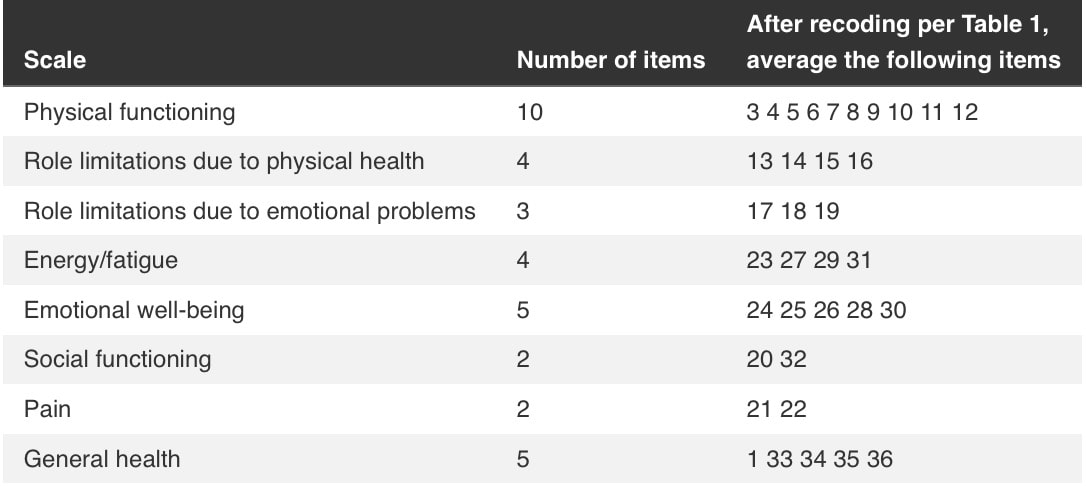
Task: Click the Scale column header
Action: pyautogui.click(x=55, y=60)
